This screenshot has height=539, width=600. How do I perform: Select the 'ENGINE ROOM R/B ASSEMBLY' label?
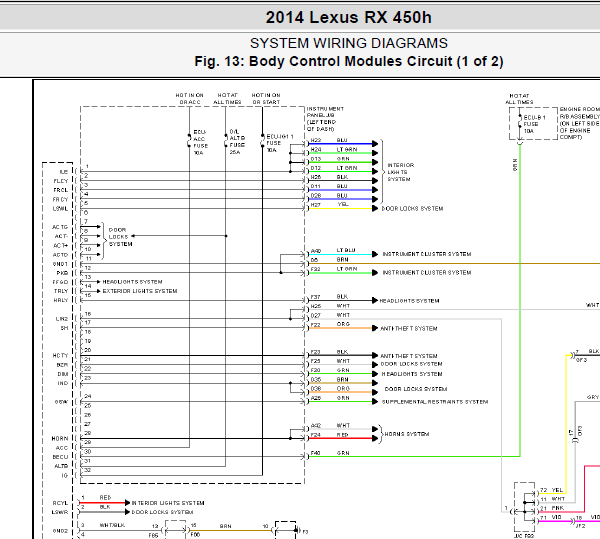(x=579, y=123)
